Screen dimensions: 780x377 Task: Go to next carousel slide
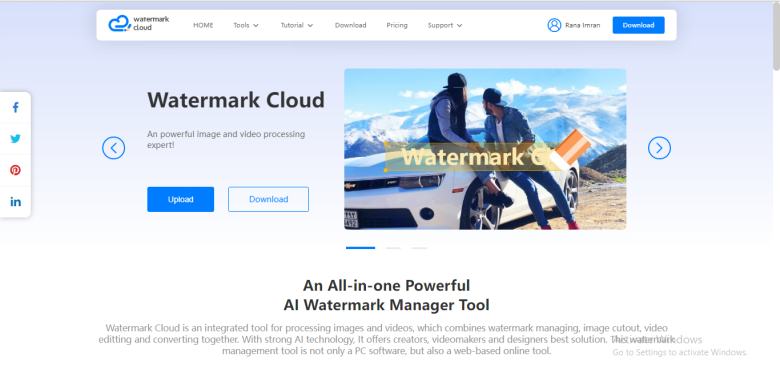pyautogui.click(x=659, y=148)
